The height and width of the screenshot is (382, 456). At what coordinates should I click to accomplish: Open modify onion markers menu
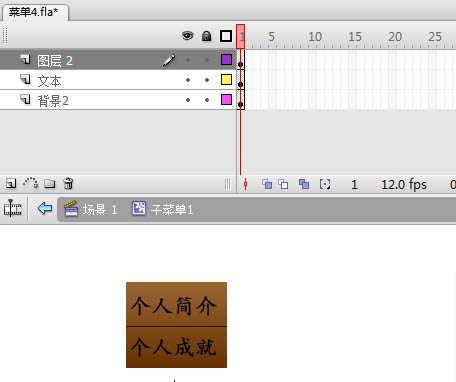pyautogui.click(x=325, y=184)
